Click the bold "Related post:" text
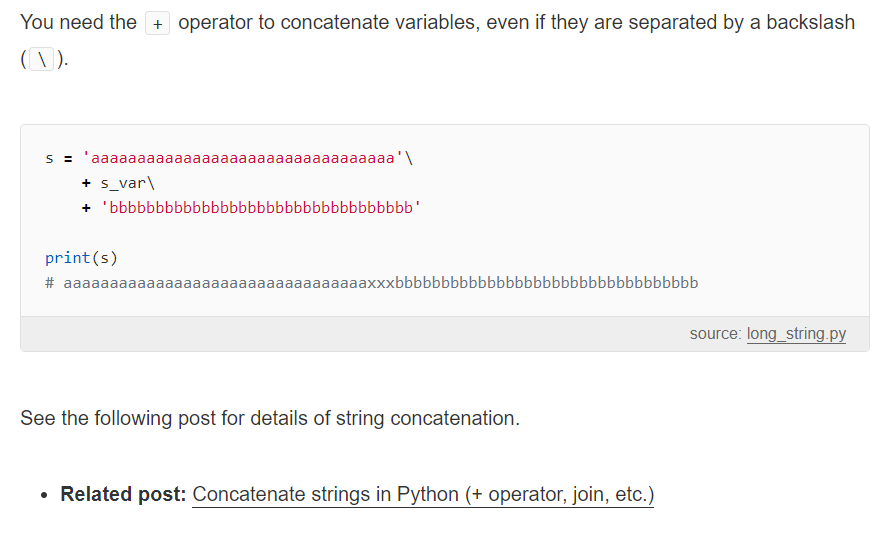This screenshot has width=882, height=535. (x=123, y=494)
